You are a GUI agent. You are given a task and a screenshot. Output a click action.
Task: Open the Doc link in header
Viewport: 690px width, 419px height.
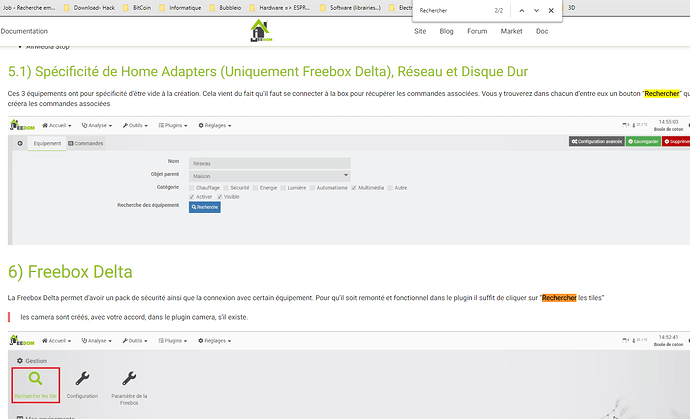point(542,31)
